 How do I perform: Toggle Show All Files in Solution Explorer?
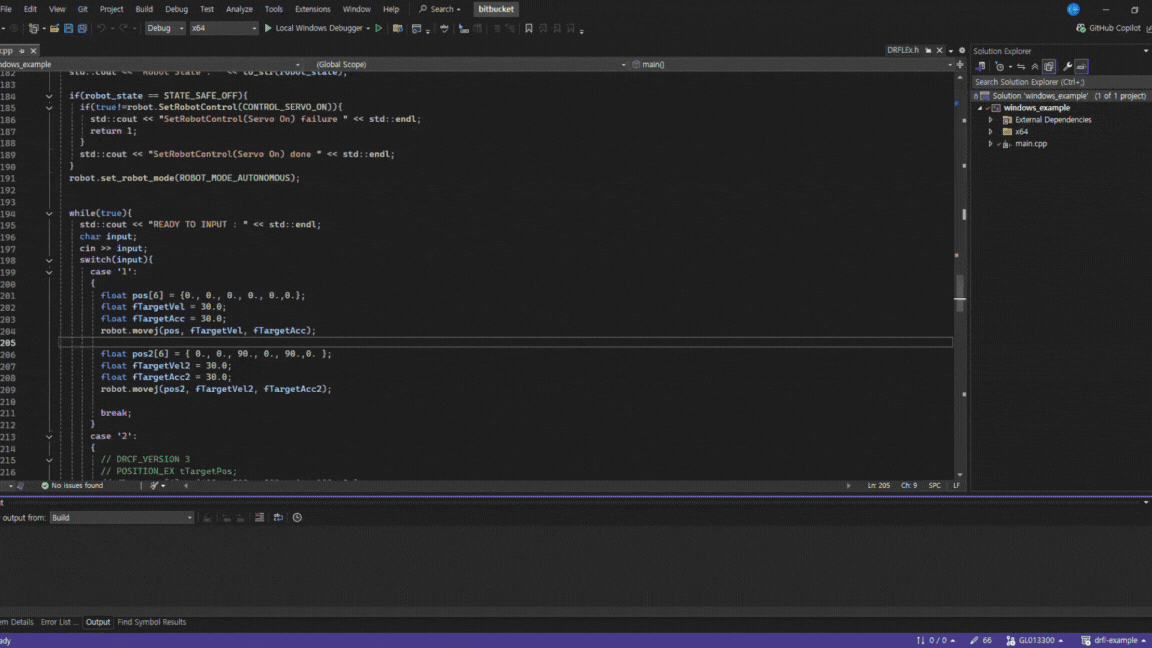(x=1048, y=67)
